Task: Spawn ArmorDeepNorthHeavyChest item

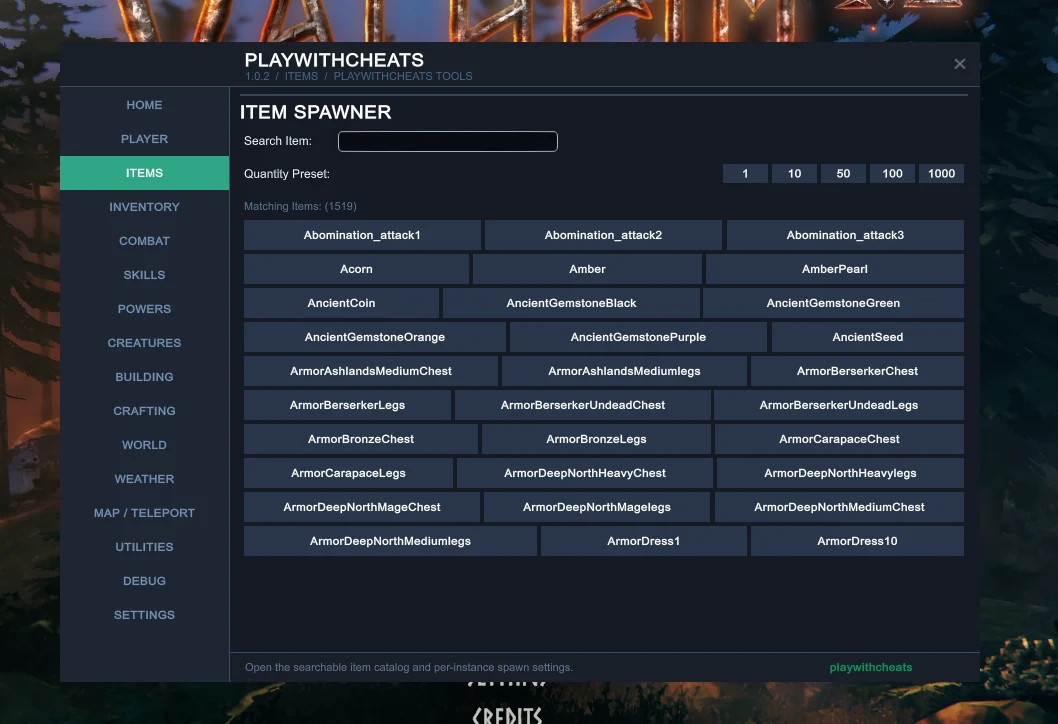Action: pos(584,473)
